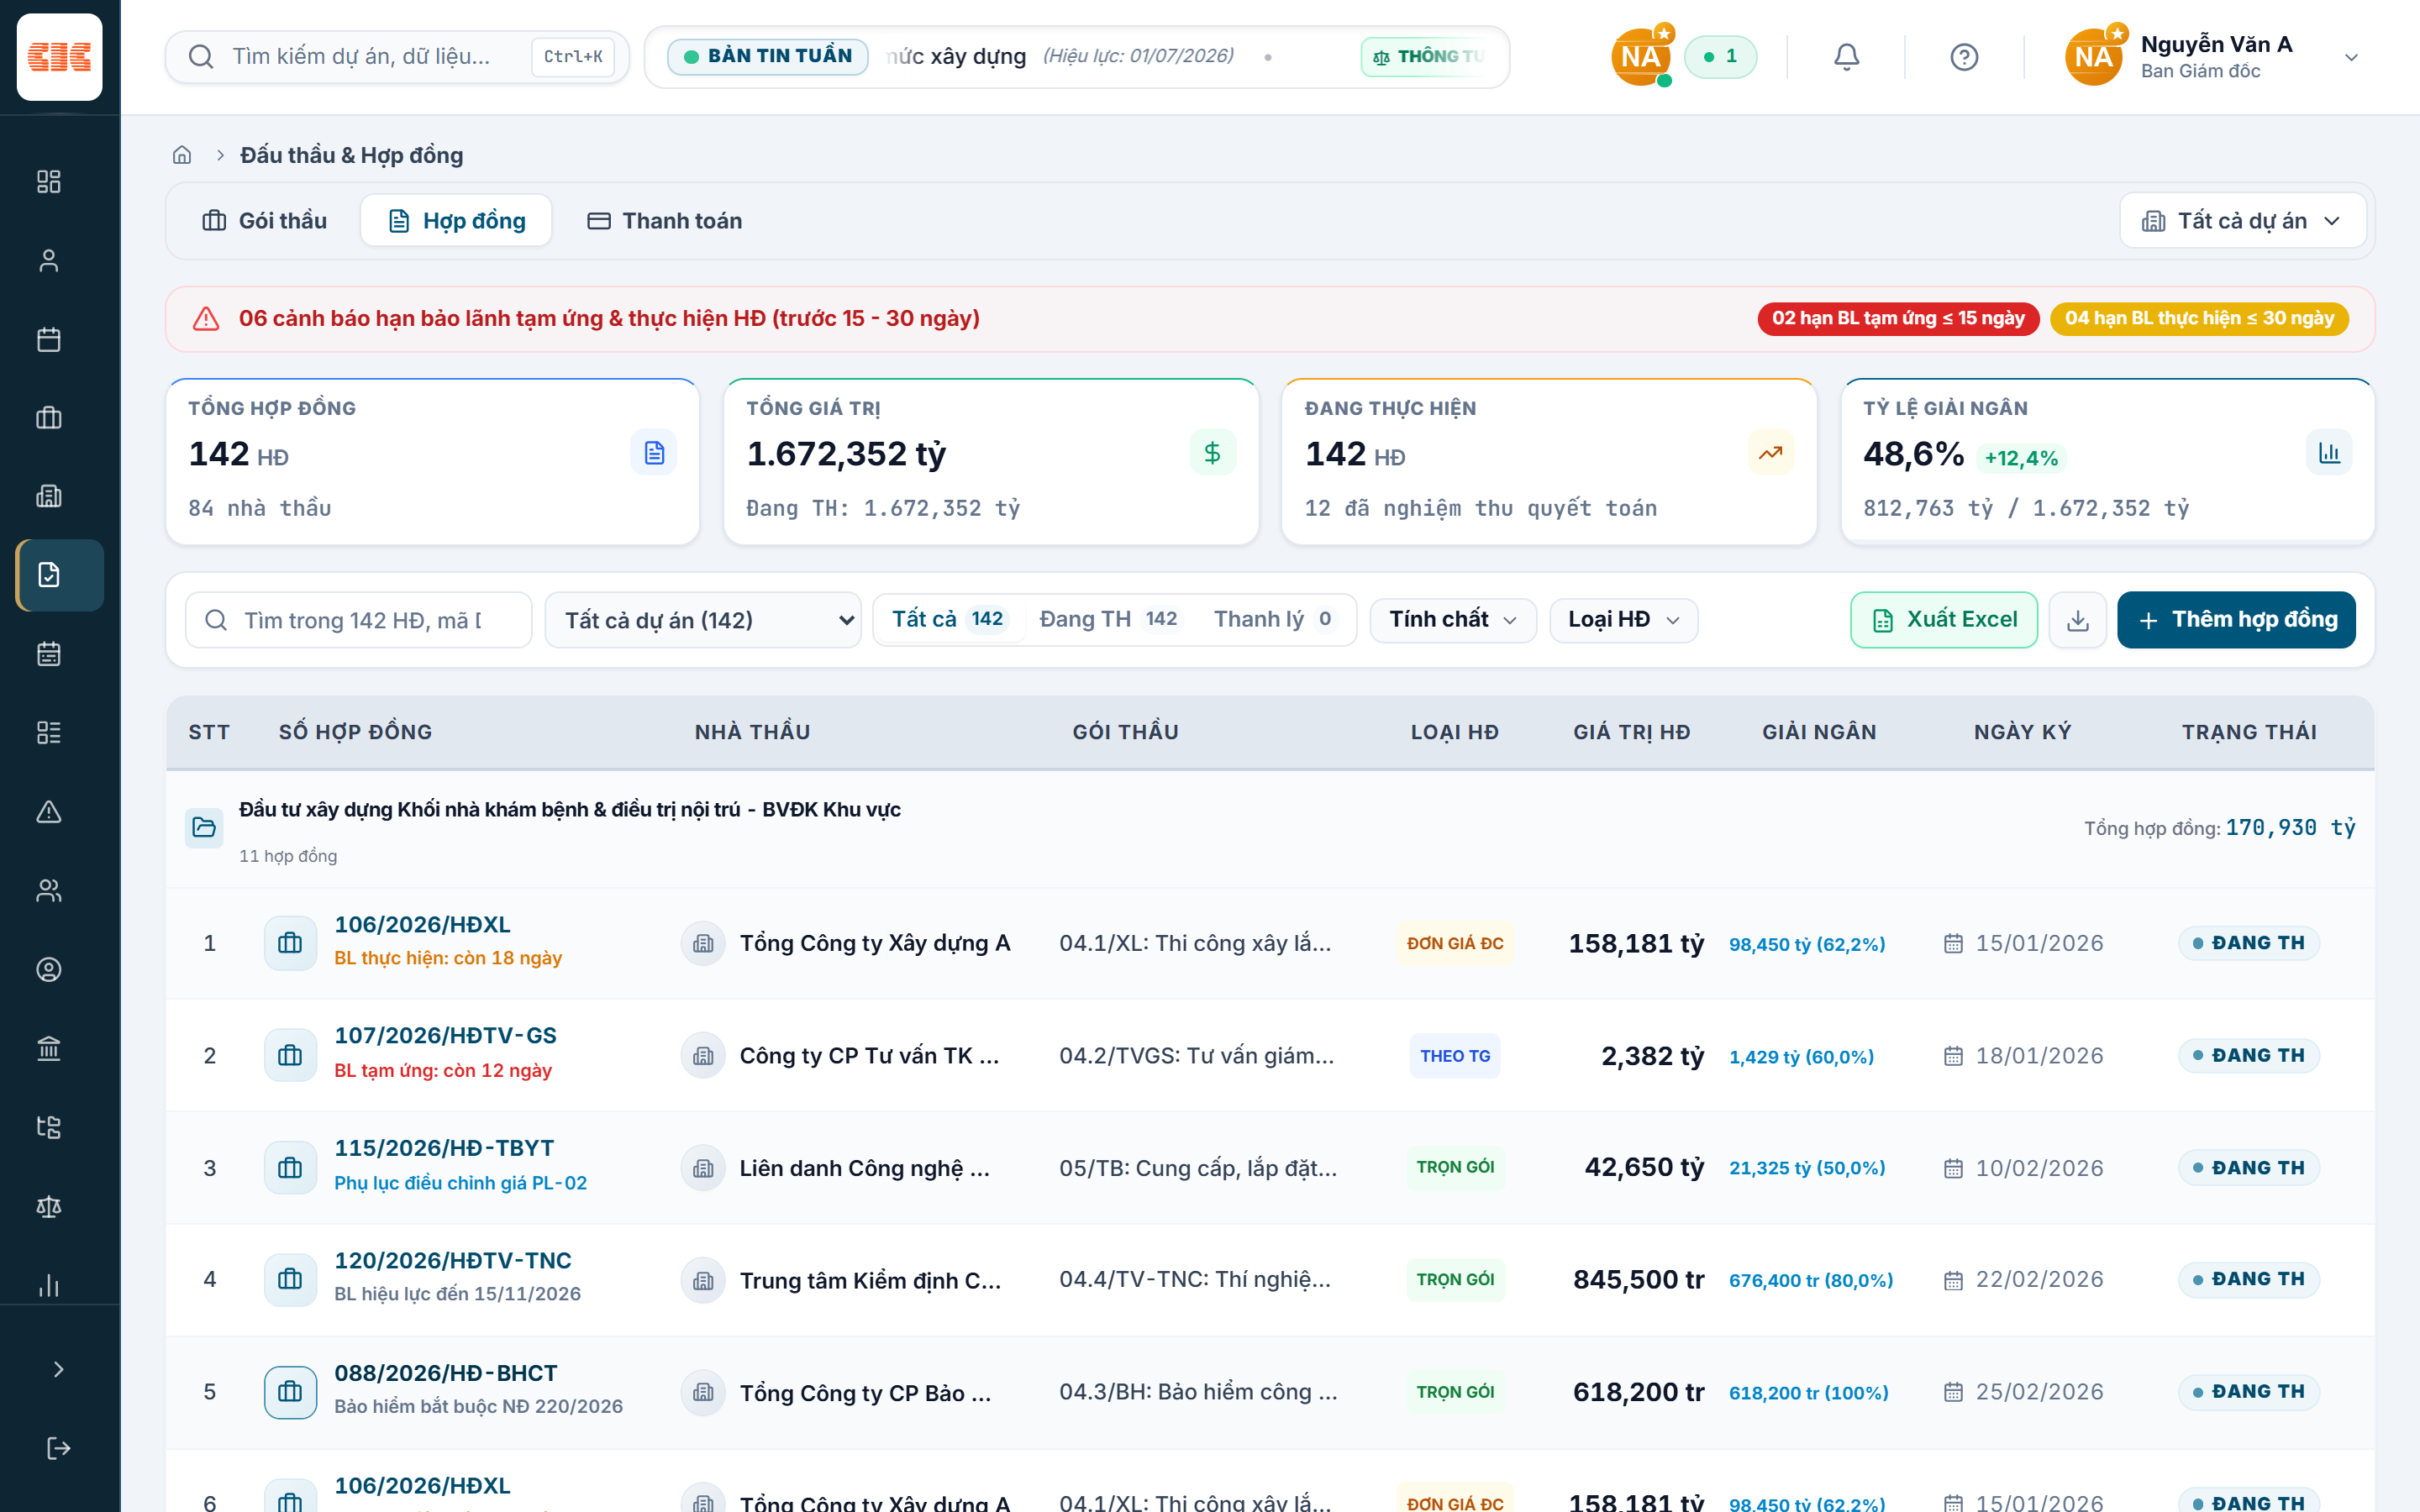Click the home breadcrumb icon

point(182,155)
